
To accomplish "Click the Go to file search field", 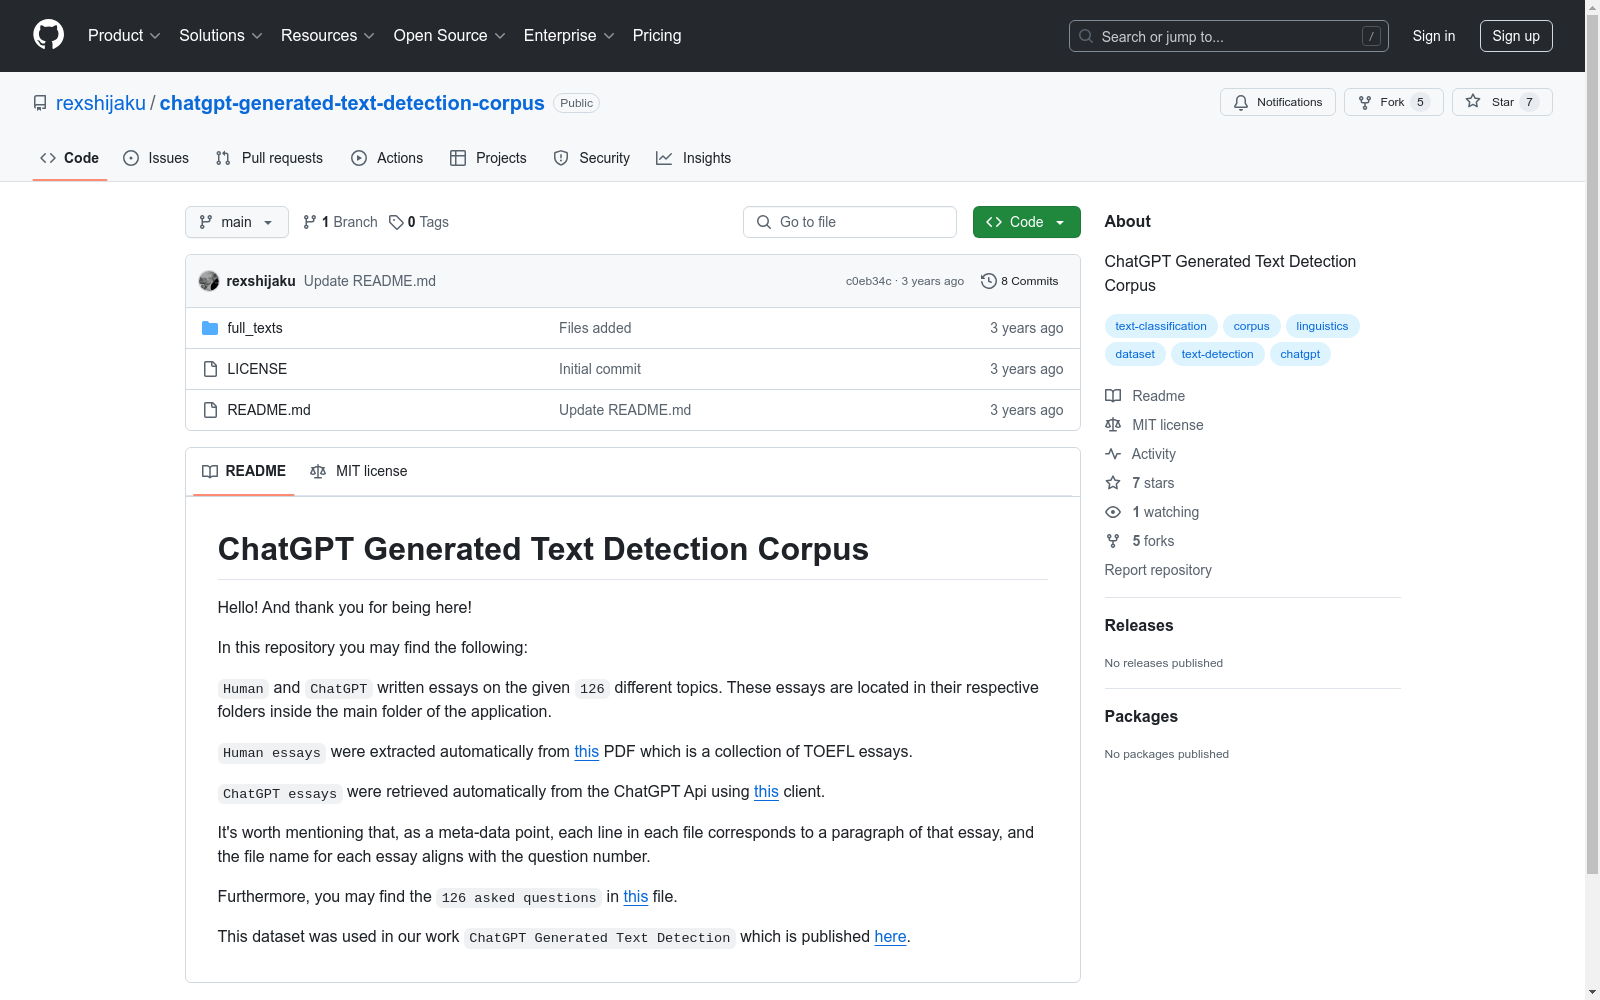I will click(850, 222).
